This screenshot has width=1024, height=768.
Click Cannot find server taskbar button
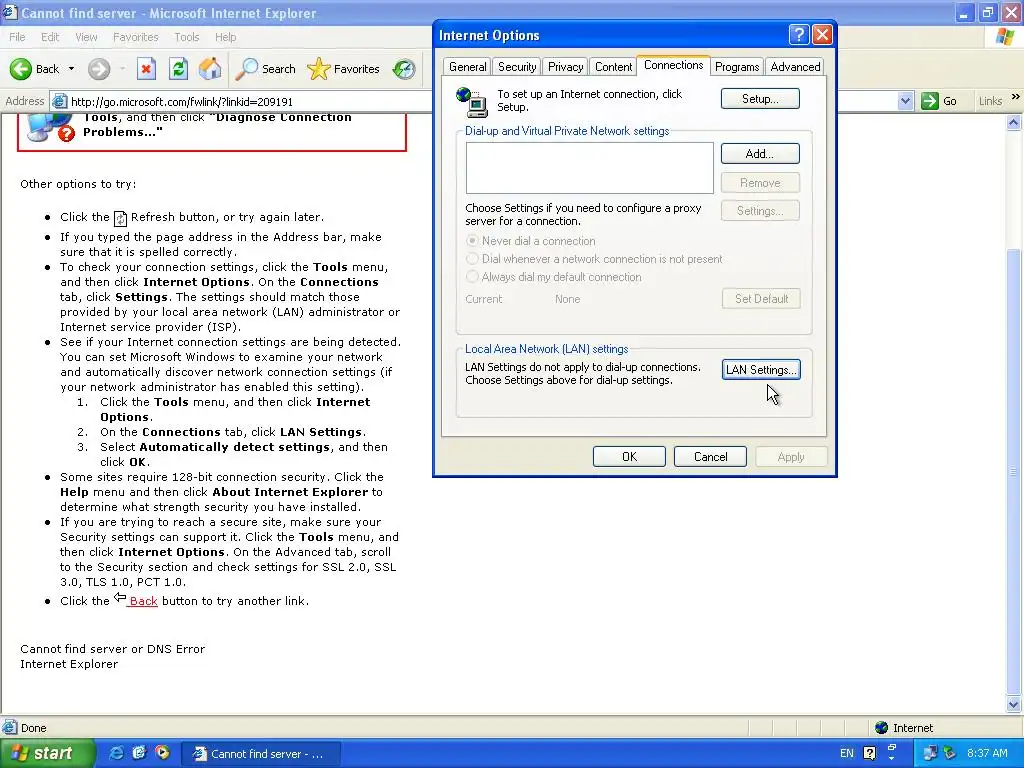pos(261,754)
